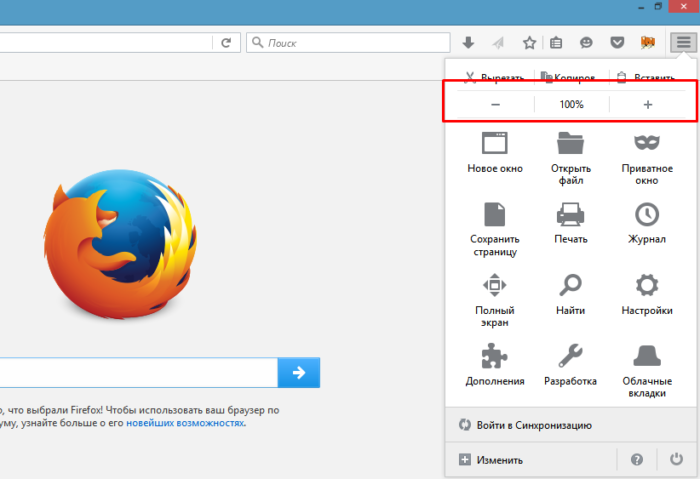Open a new window (Новое окно)
This screenshot has height=479, width=700.
(495, 152)
